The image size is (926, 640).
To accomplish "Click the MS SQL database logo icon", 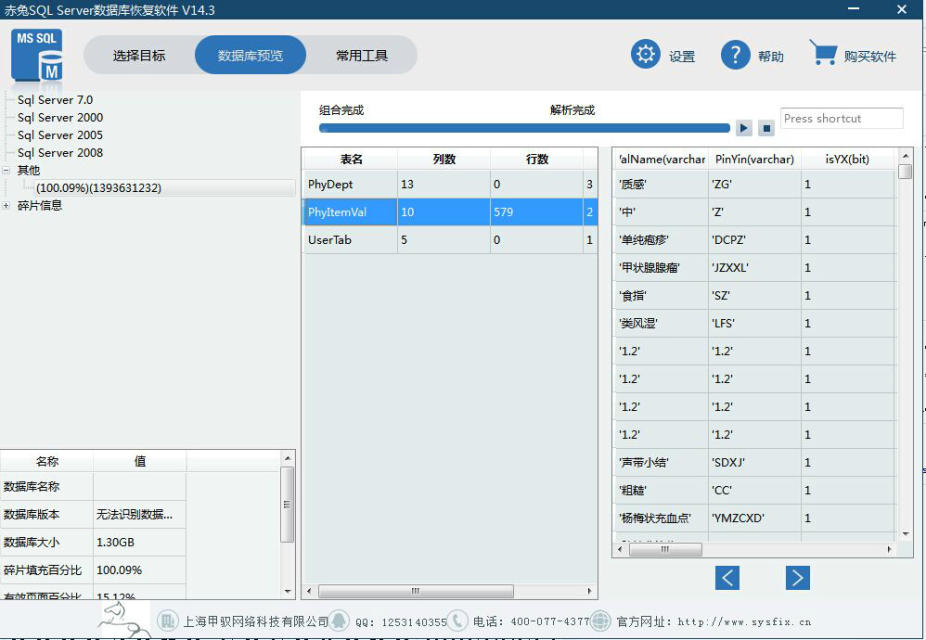I will coord(37,55).
